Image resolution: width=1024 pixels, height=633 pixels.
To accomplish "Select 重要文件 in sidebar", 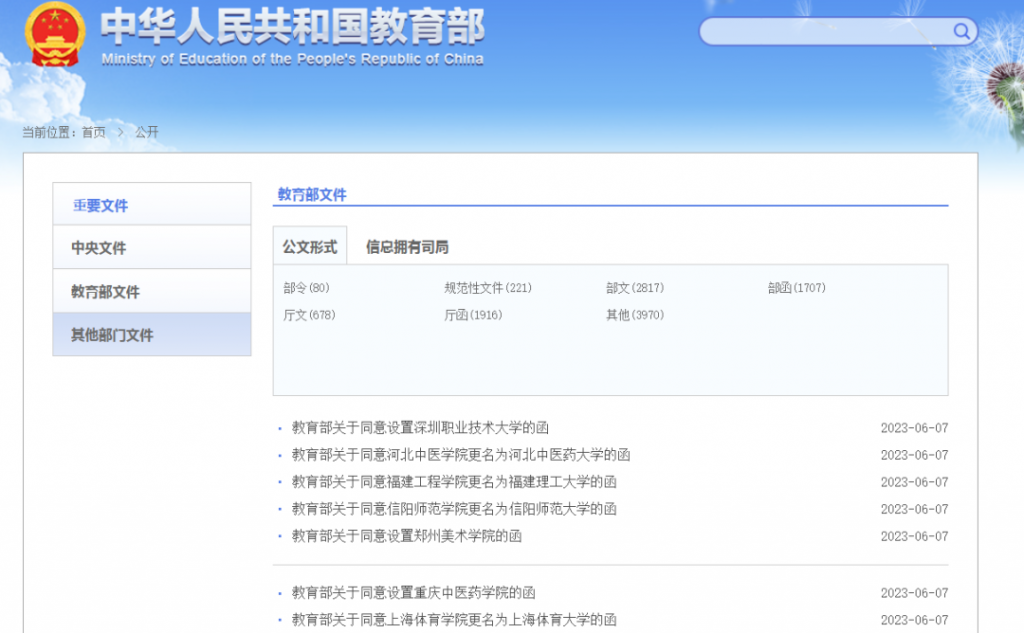I will tap(152, 204).
